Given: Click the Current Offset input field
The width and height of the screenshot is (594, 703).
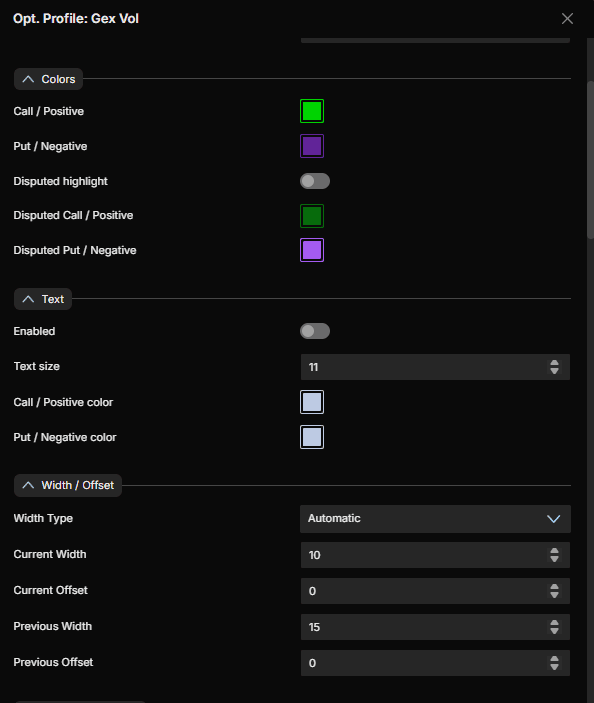Looking at the screenshot, I should coord(435,591).
